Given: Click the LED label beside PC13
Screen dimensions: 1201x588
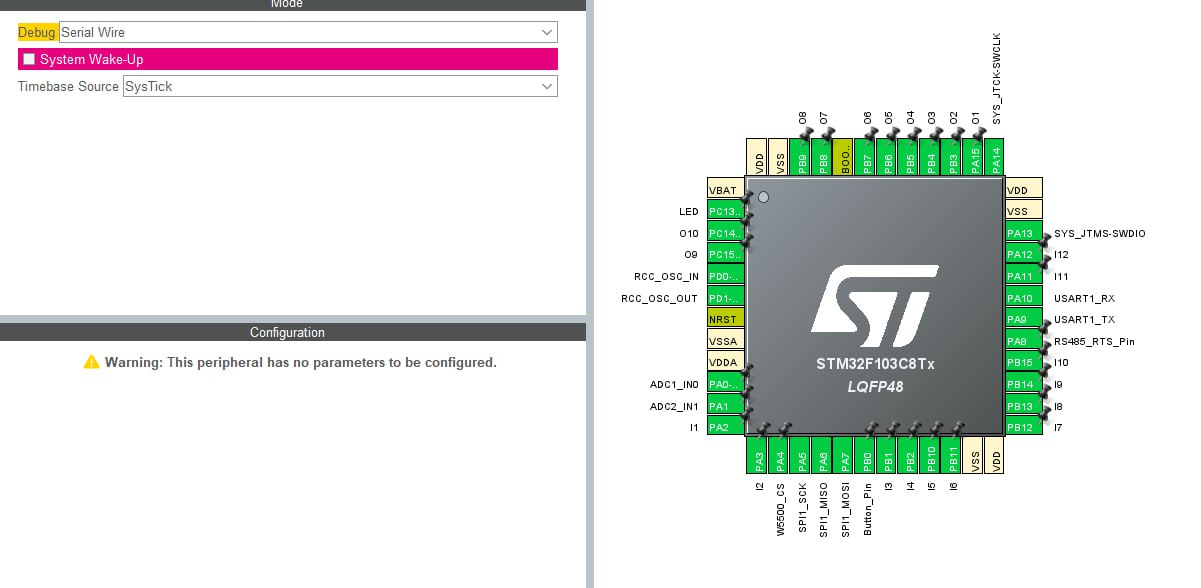Looking at the screenshot, I should pos(688,212).
